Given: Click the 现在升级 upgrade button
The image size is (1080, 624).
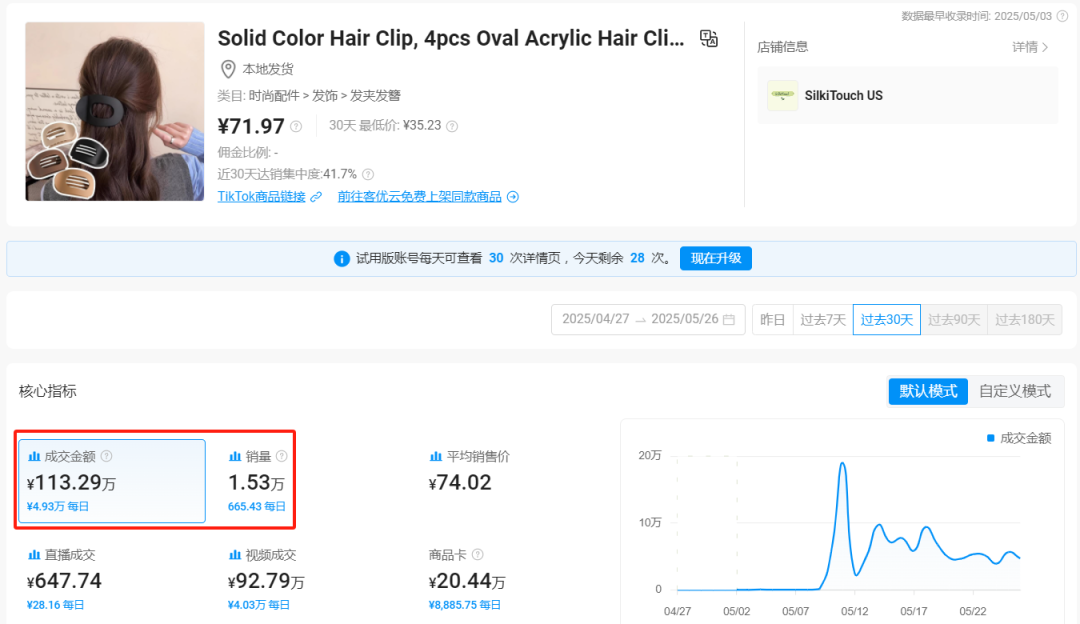Looking at the screenshot, I should tap(716, 258).
